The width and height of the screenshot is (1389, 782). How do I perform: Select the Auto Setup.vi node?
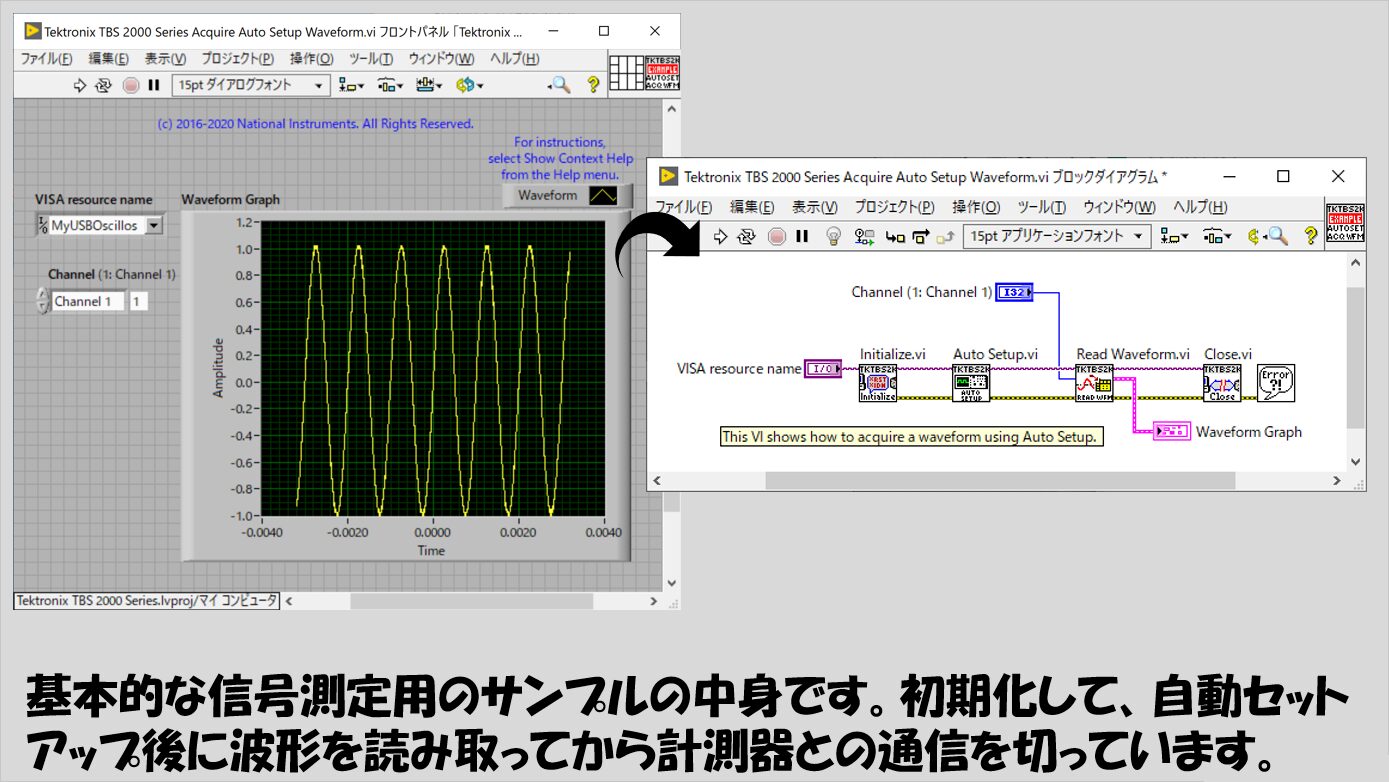(971, 383)
